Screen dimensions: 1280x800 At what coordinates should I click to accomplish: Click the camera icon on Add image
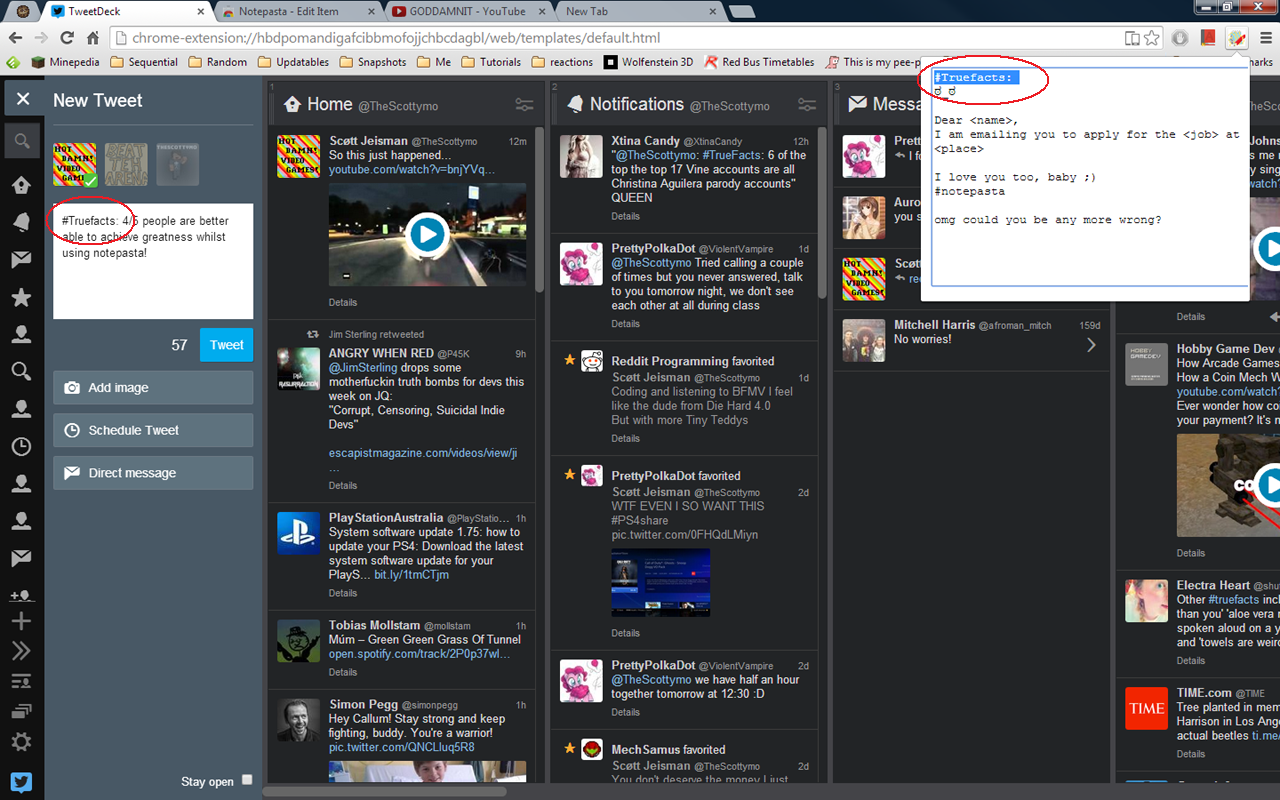pos(72,388)
